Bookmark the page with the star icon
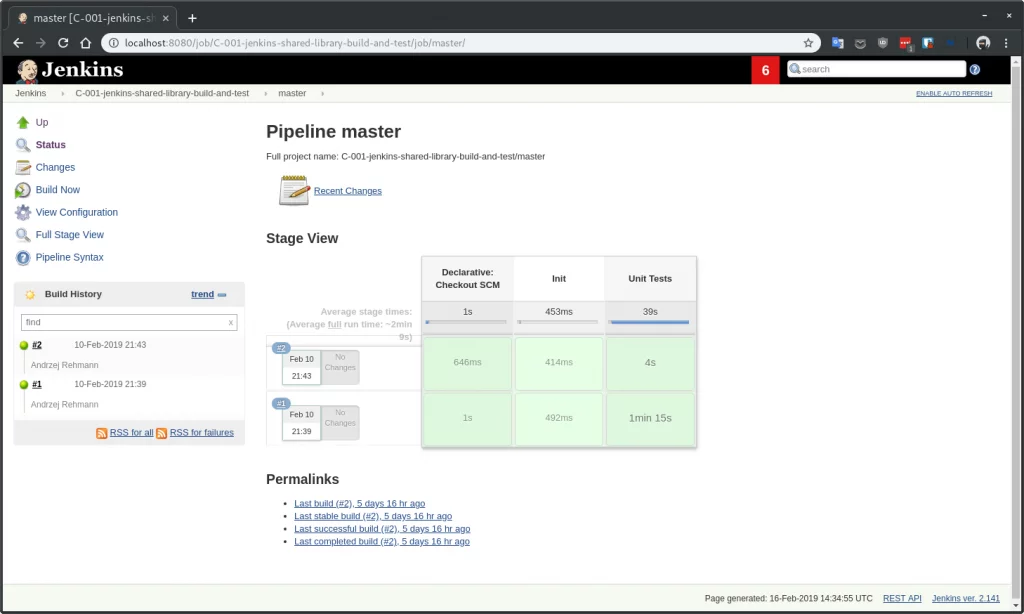 [x=808, y=43]
